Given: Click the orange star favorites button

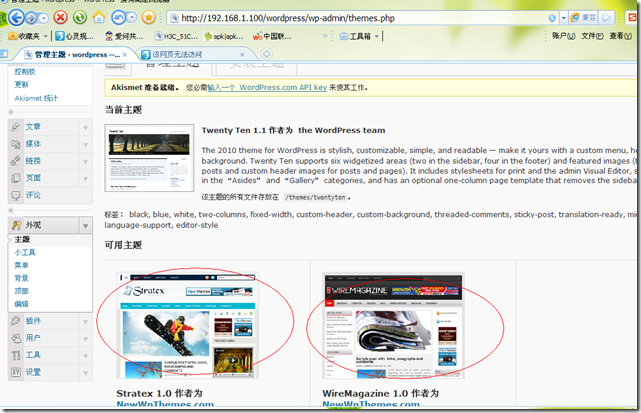Looking at the screenshot, I should 149,17.
